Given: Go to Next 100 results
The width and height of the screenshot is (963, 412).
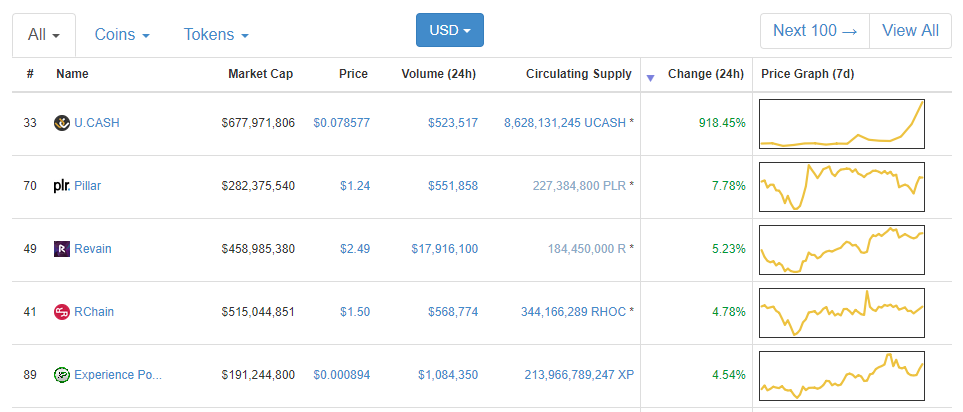Looking at the screenshot, I should 815,30.
